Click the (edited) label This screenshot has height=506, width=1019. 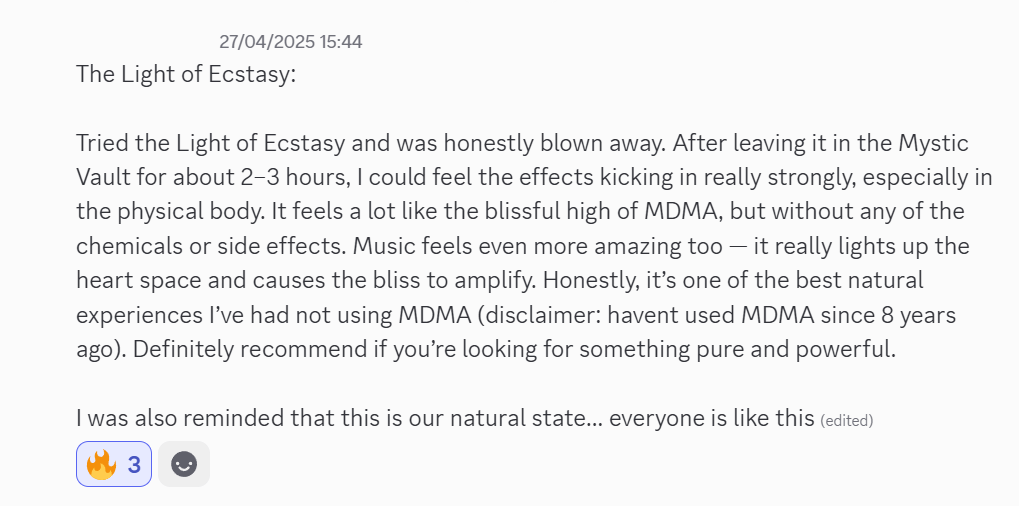846,421
